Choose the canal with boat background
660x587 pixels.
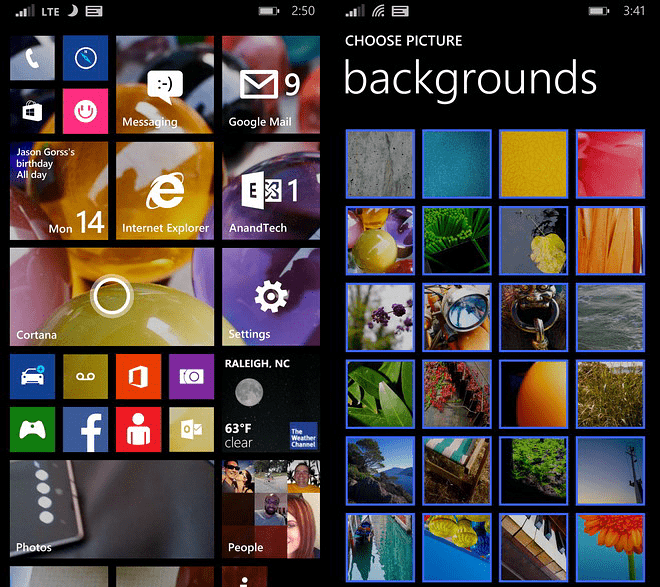coord(380,547)
